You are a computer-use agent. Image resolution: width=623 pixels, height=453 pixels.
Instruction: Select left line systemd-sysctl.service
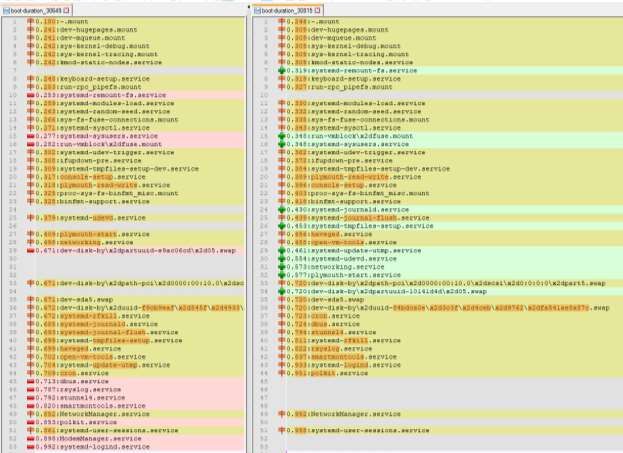(x=92, y=128)
